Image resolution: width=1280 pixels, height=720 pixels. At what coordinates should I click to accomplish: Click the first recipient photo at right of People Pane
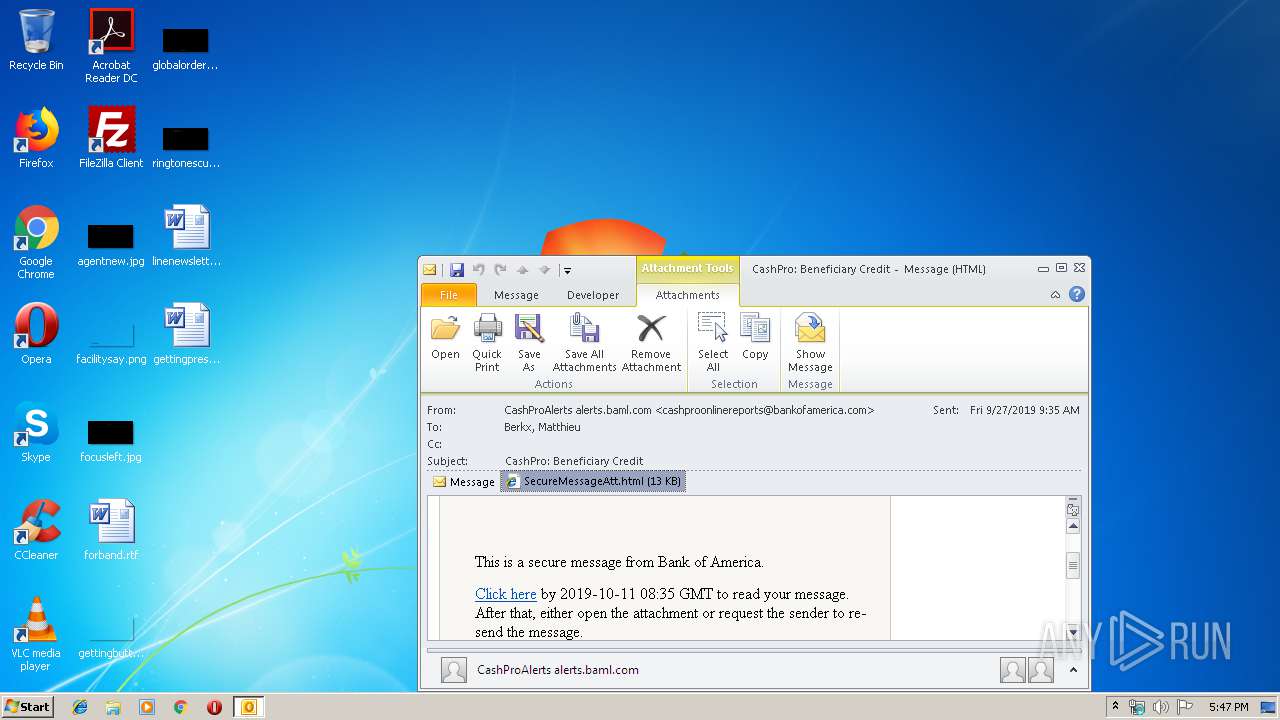(1013, 670)
